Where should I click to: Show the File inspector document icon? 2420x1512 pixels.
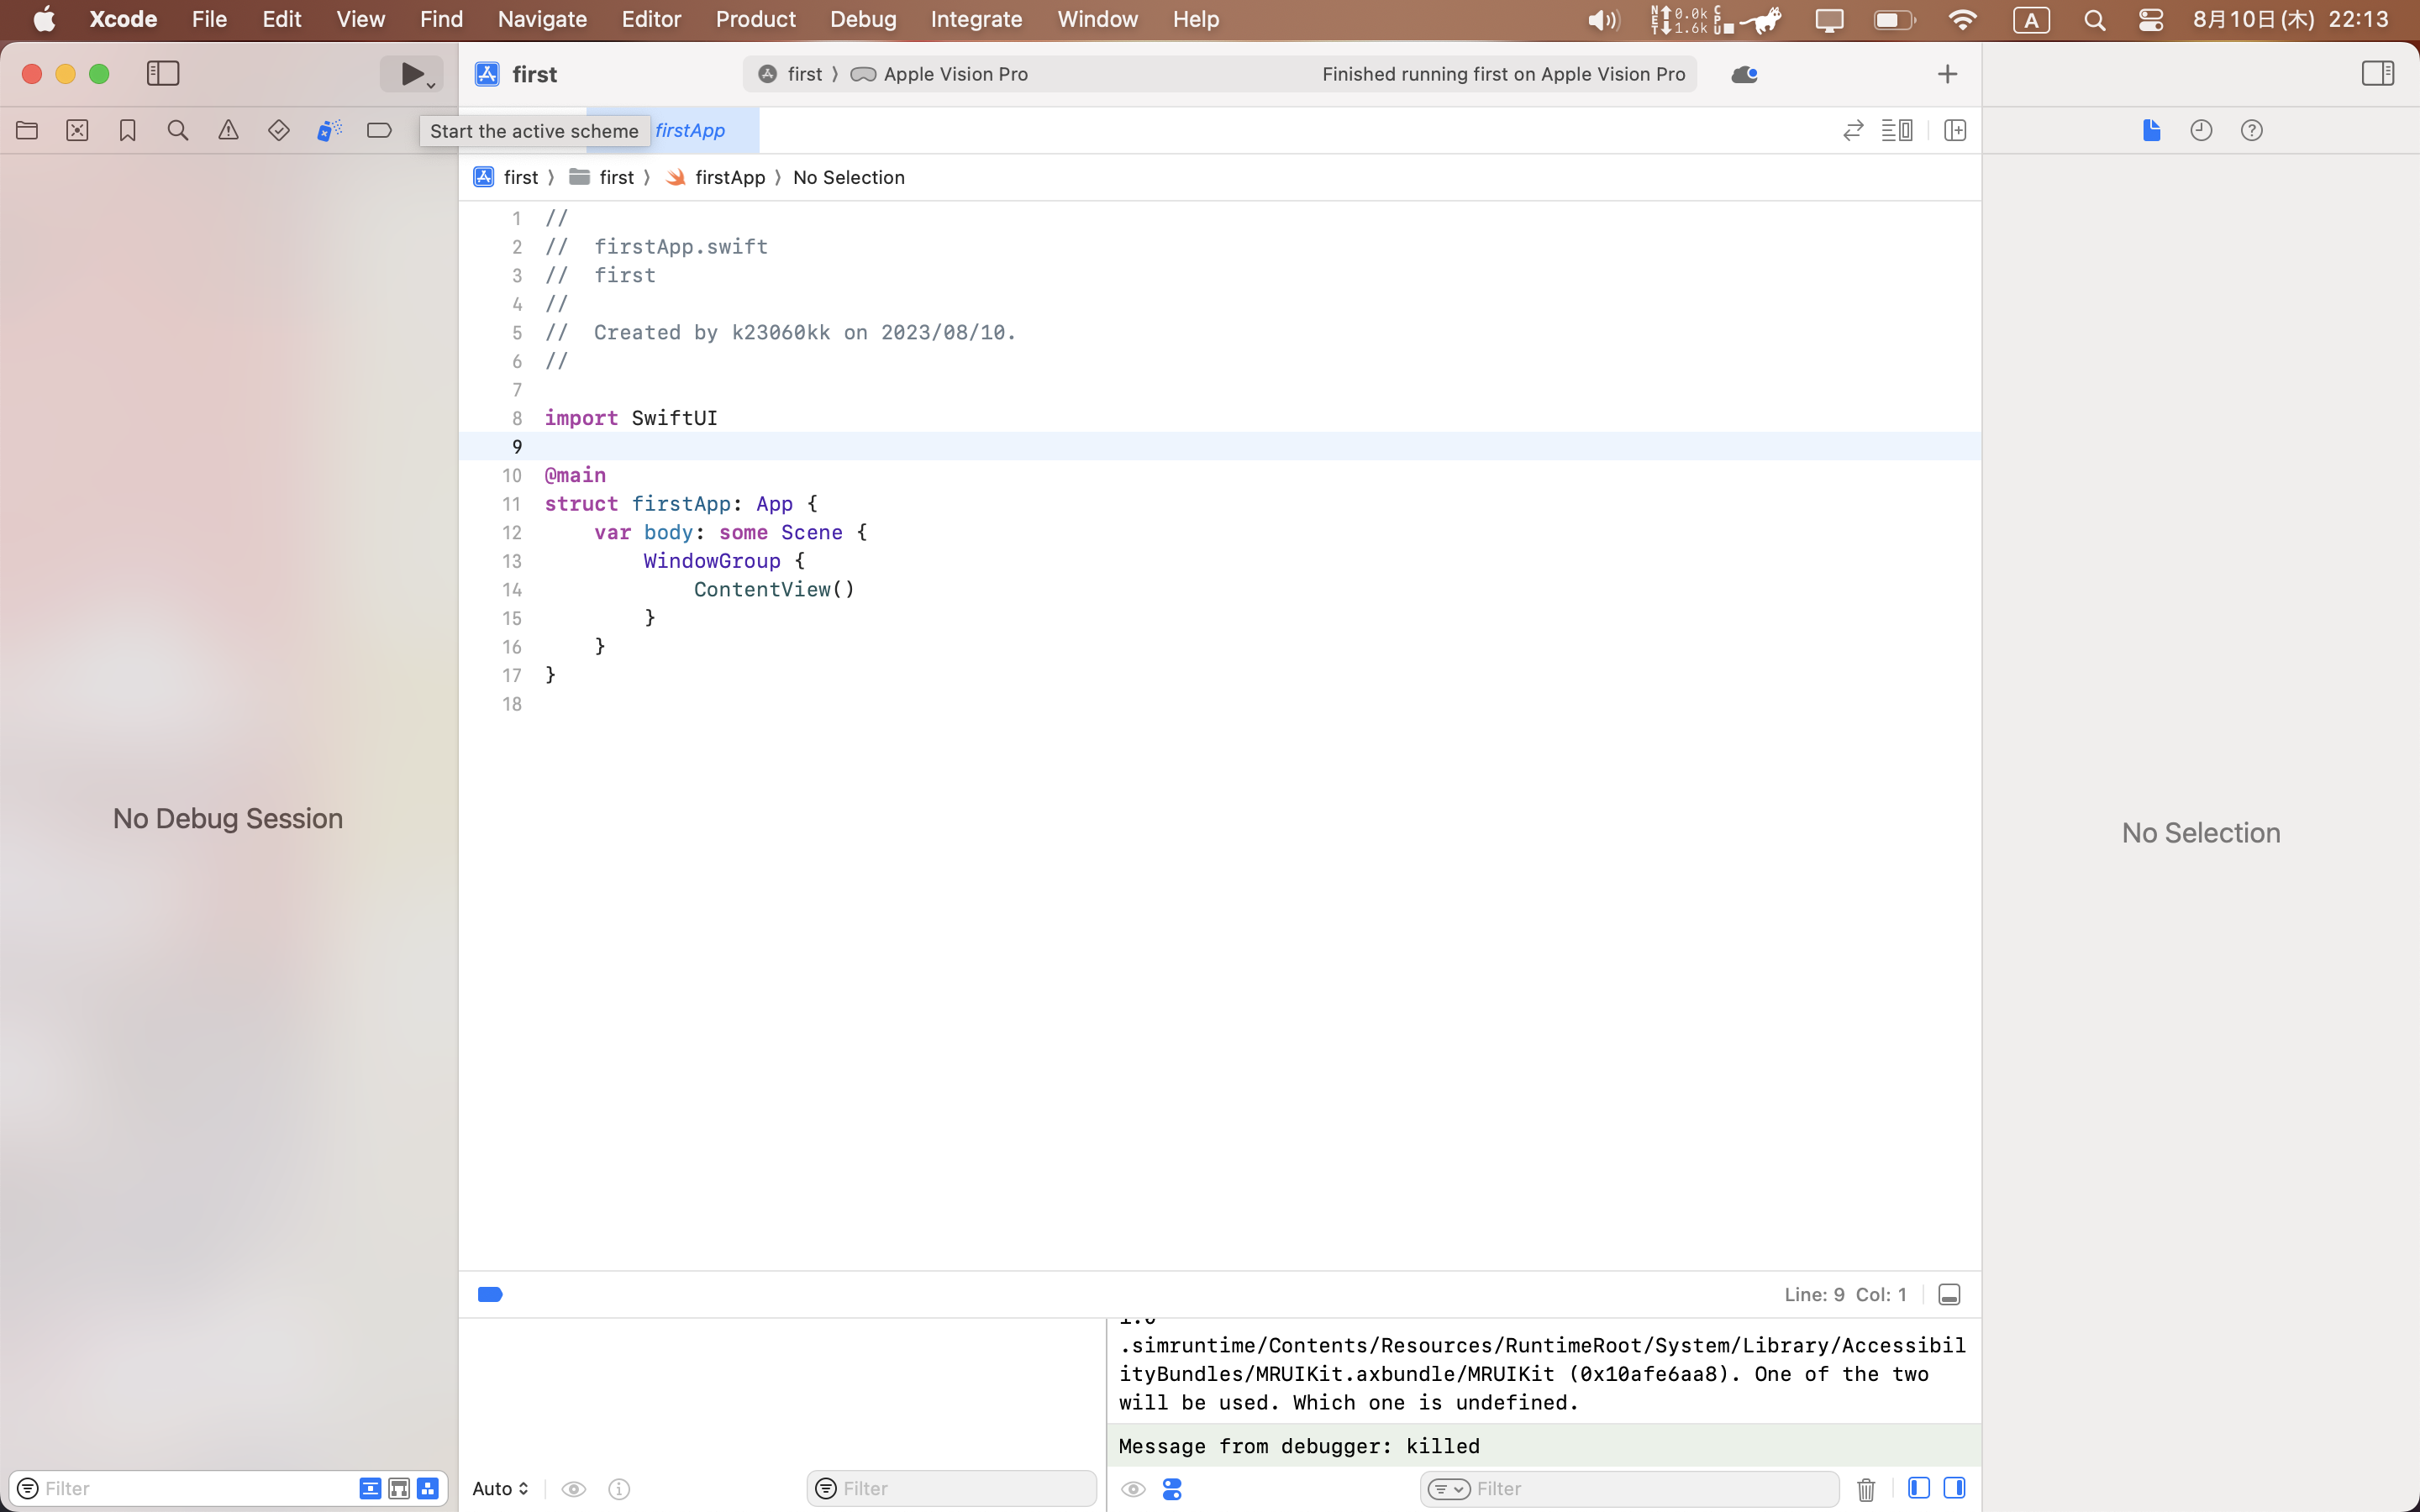pos(2151,130)
